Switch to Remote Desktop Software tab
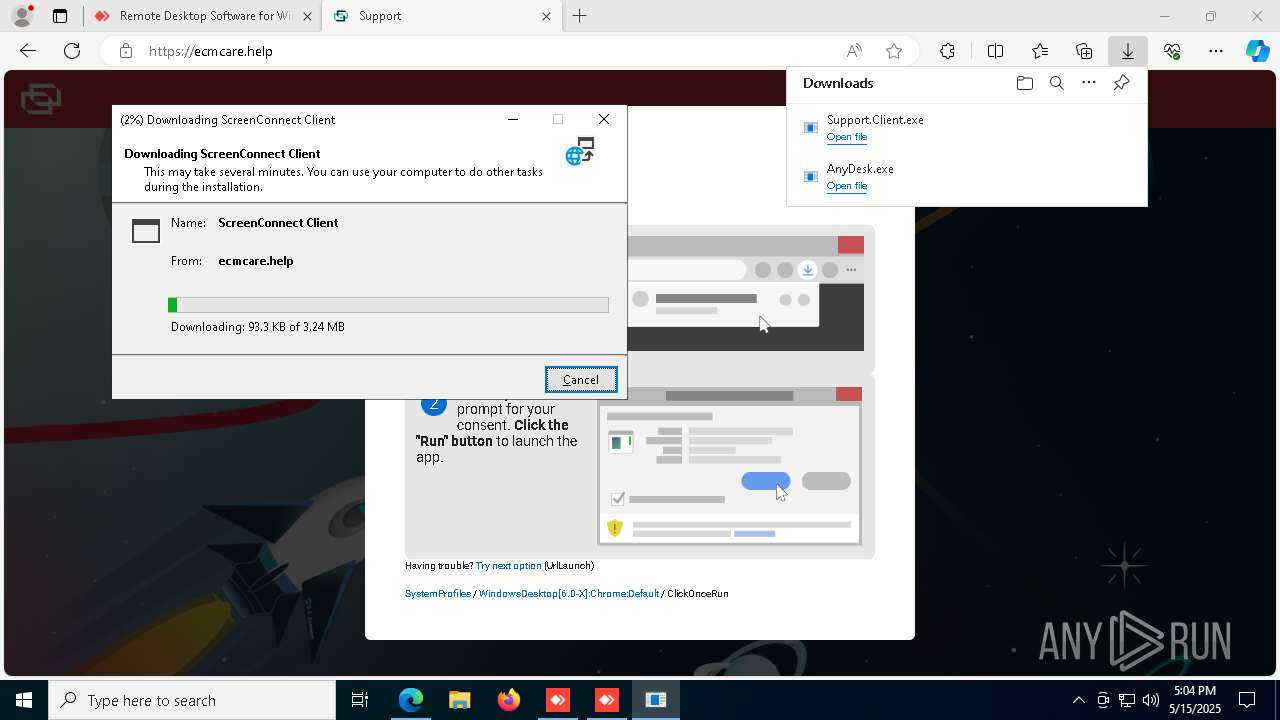Screen dimensions: 1280x720 point(205,16)
